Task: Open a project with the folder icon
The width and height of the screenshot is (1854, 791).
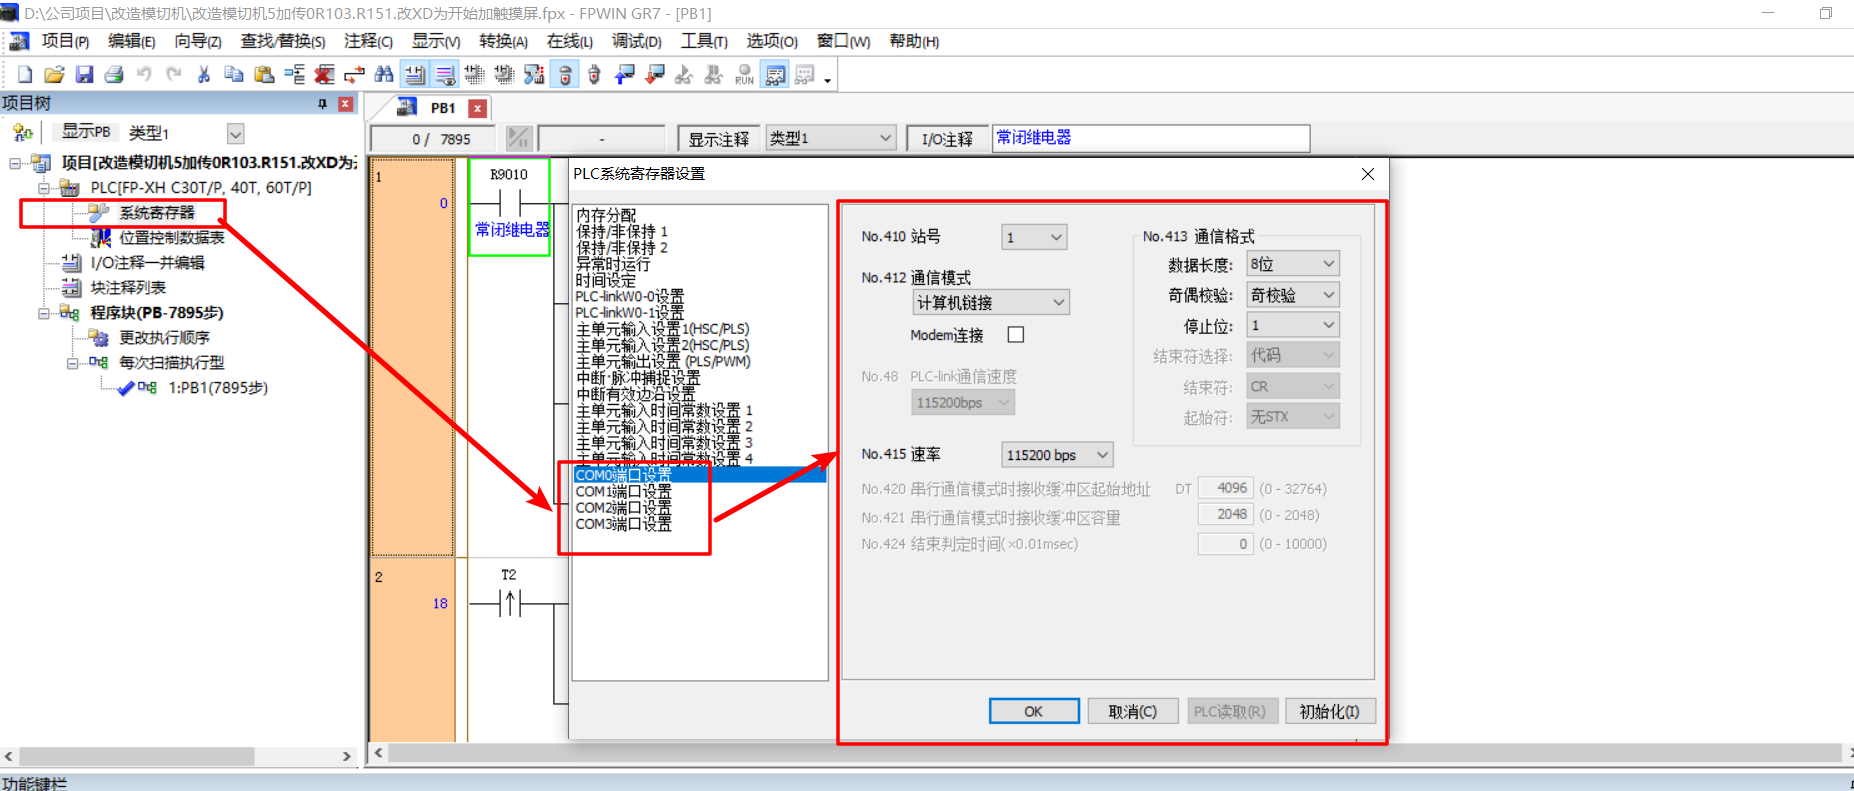Action: pyautogui.click(x=54, y=75)
